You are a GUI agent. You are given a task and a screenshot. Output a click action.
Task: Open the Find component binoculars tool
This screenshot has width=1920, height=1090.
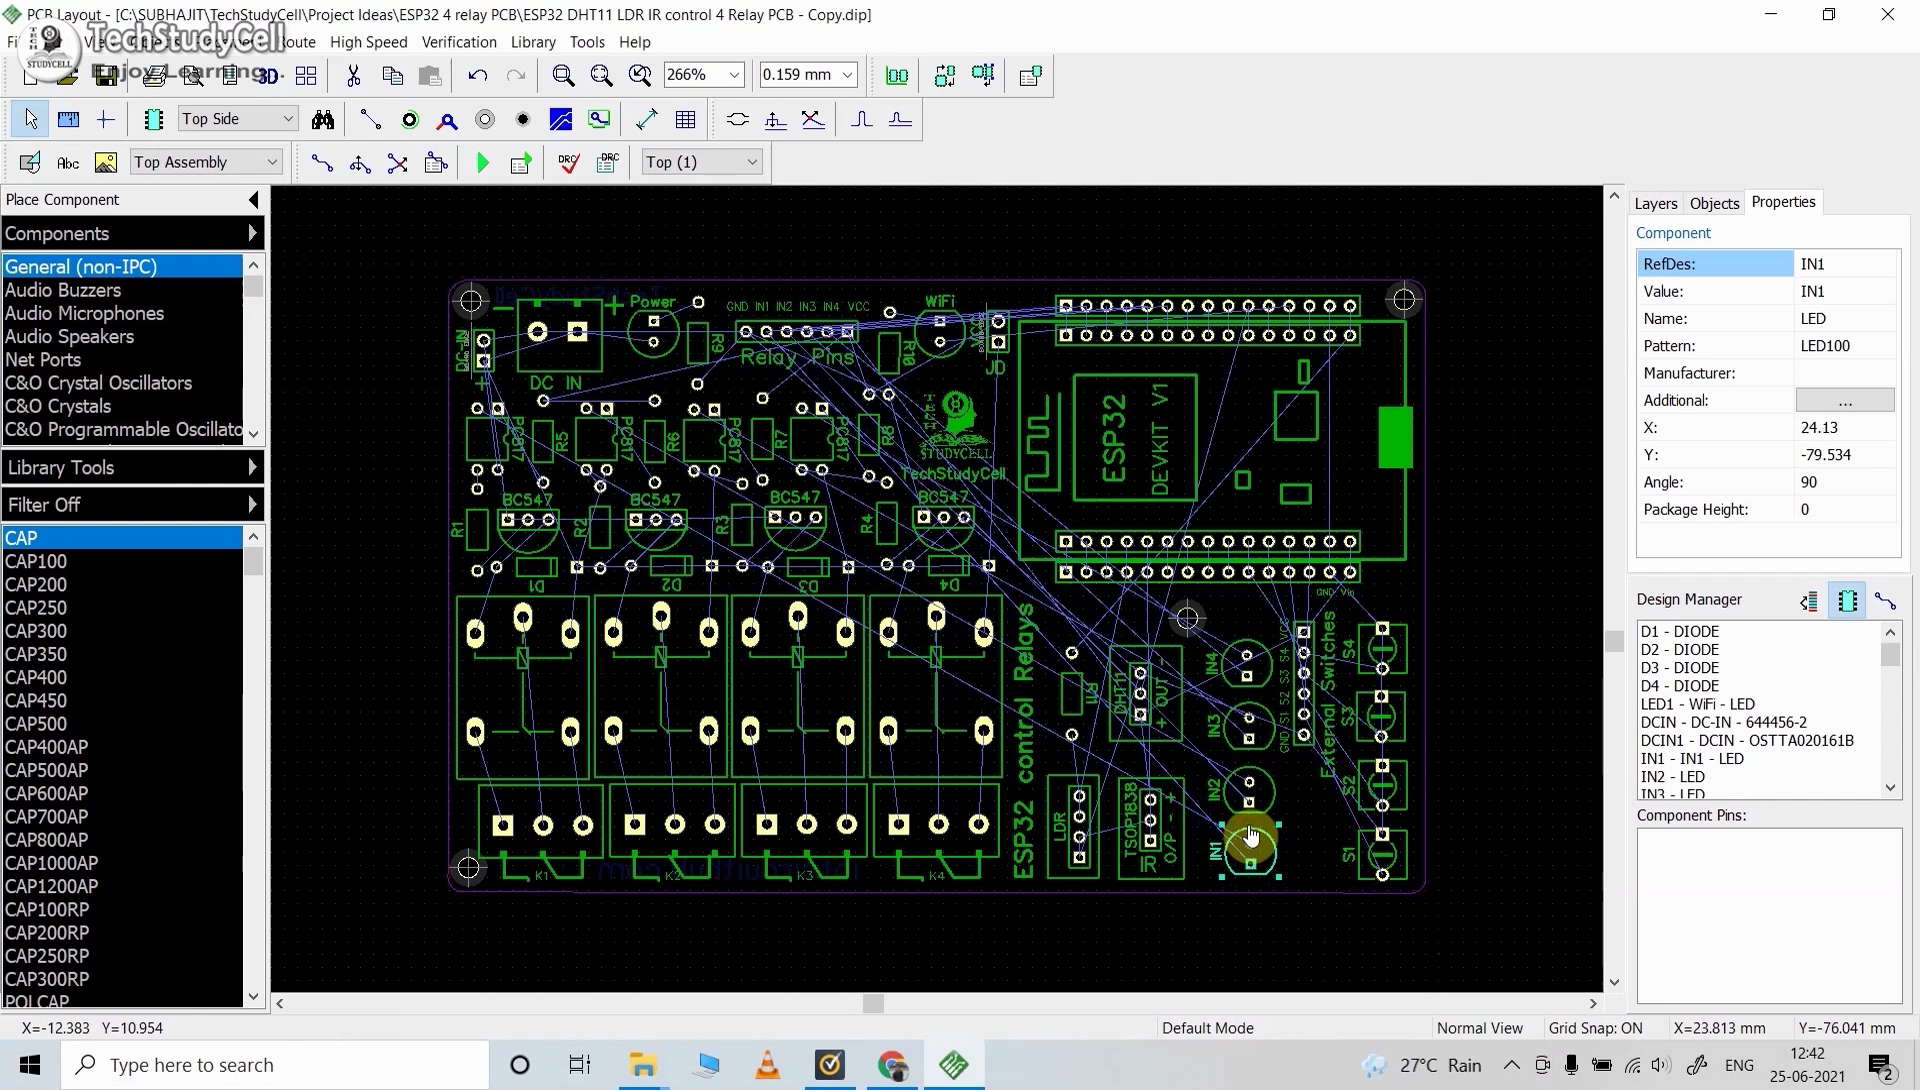(324, 119)
